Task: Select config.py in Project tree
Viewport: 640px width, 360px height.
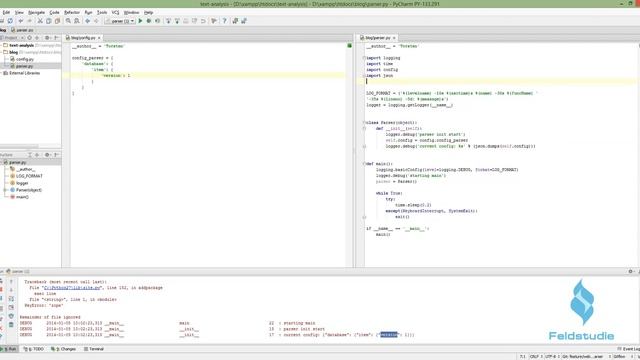Action: pyautogui.click(x=24, y=59)
